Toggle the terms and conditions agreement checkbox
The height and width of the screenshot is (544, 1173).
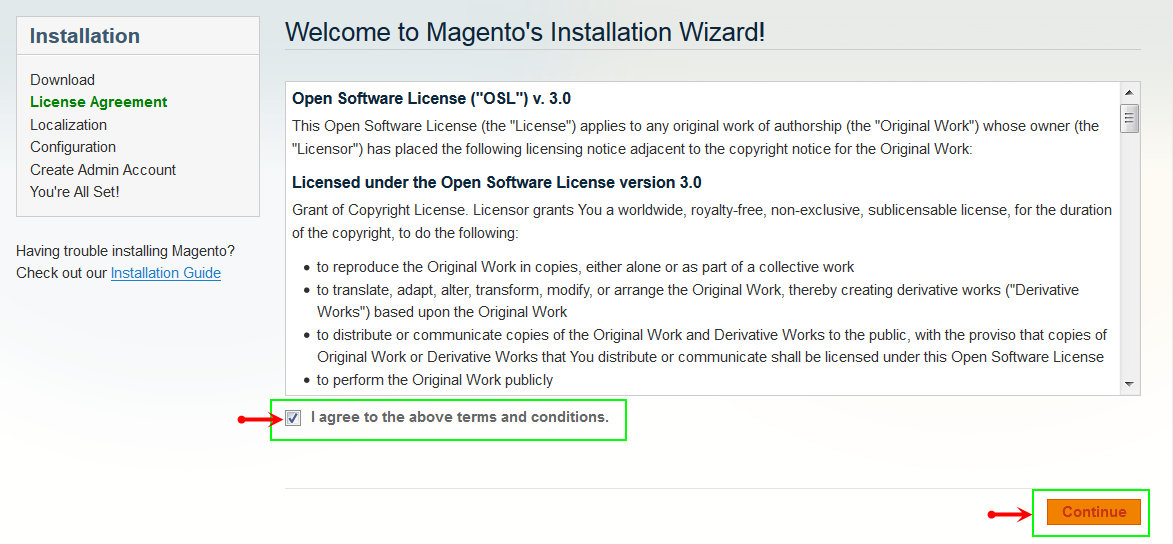pos(293,418)
